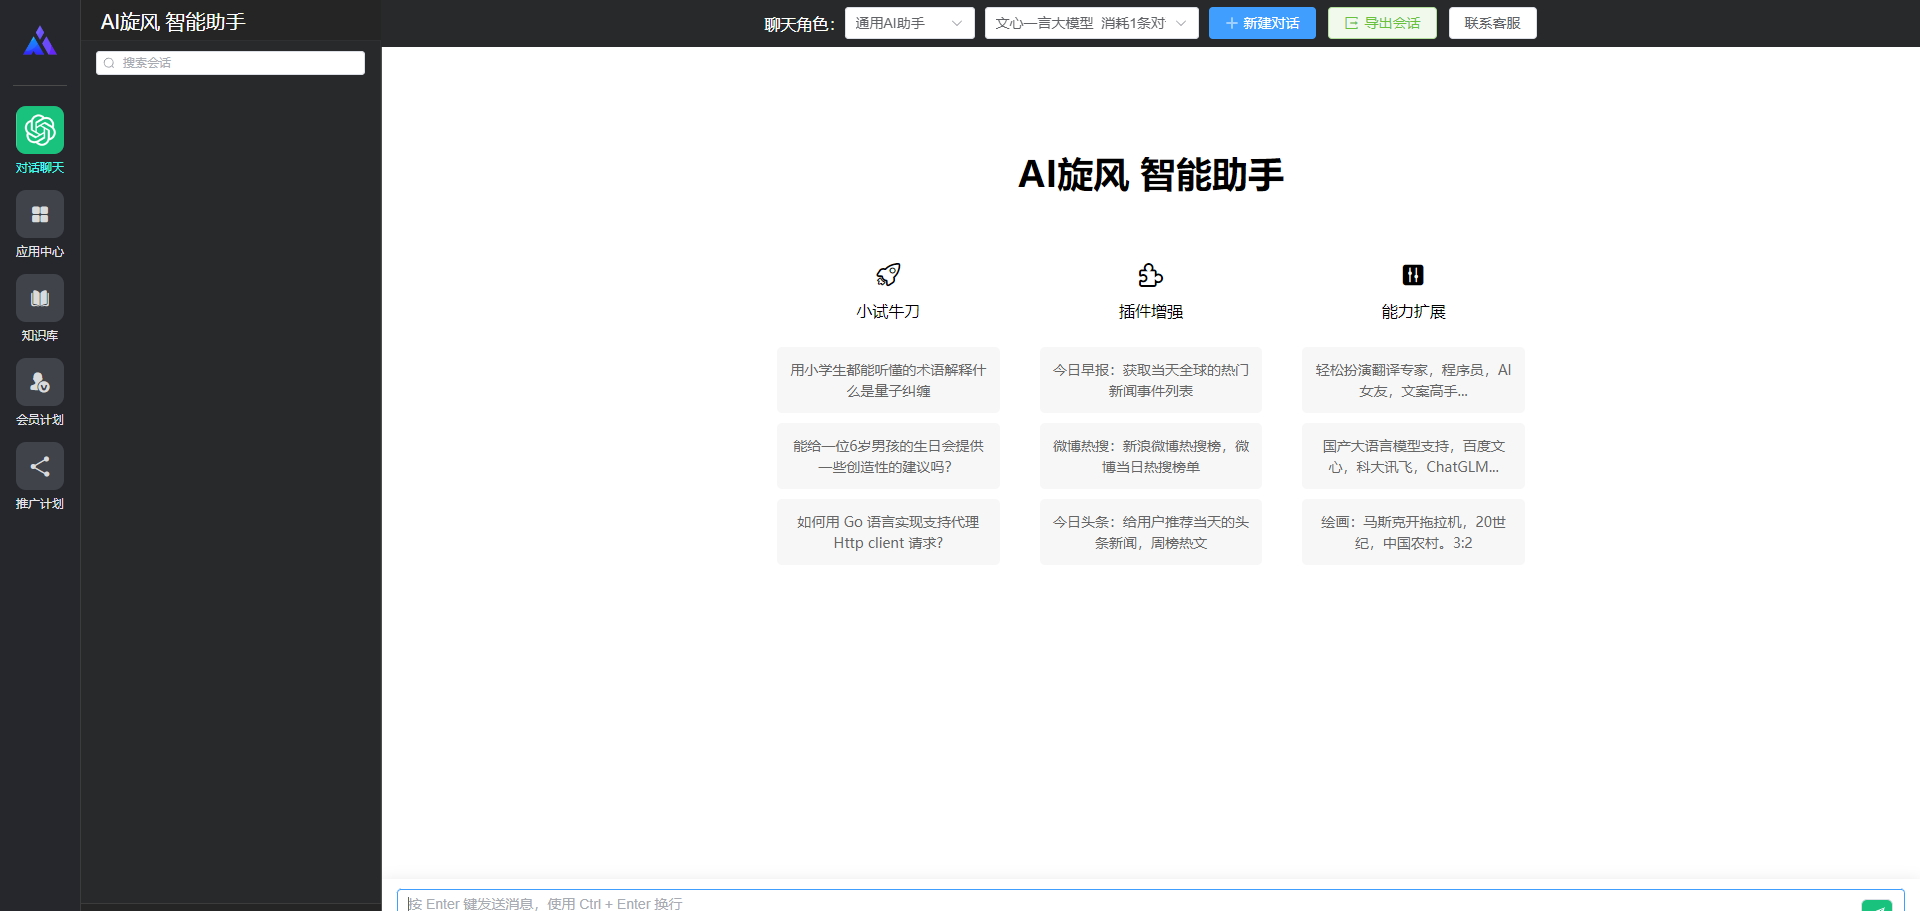Click the sliders icon above 能力扩展
This screenshot has height=911, width=1920.
1412,275
